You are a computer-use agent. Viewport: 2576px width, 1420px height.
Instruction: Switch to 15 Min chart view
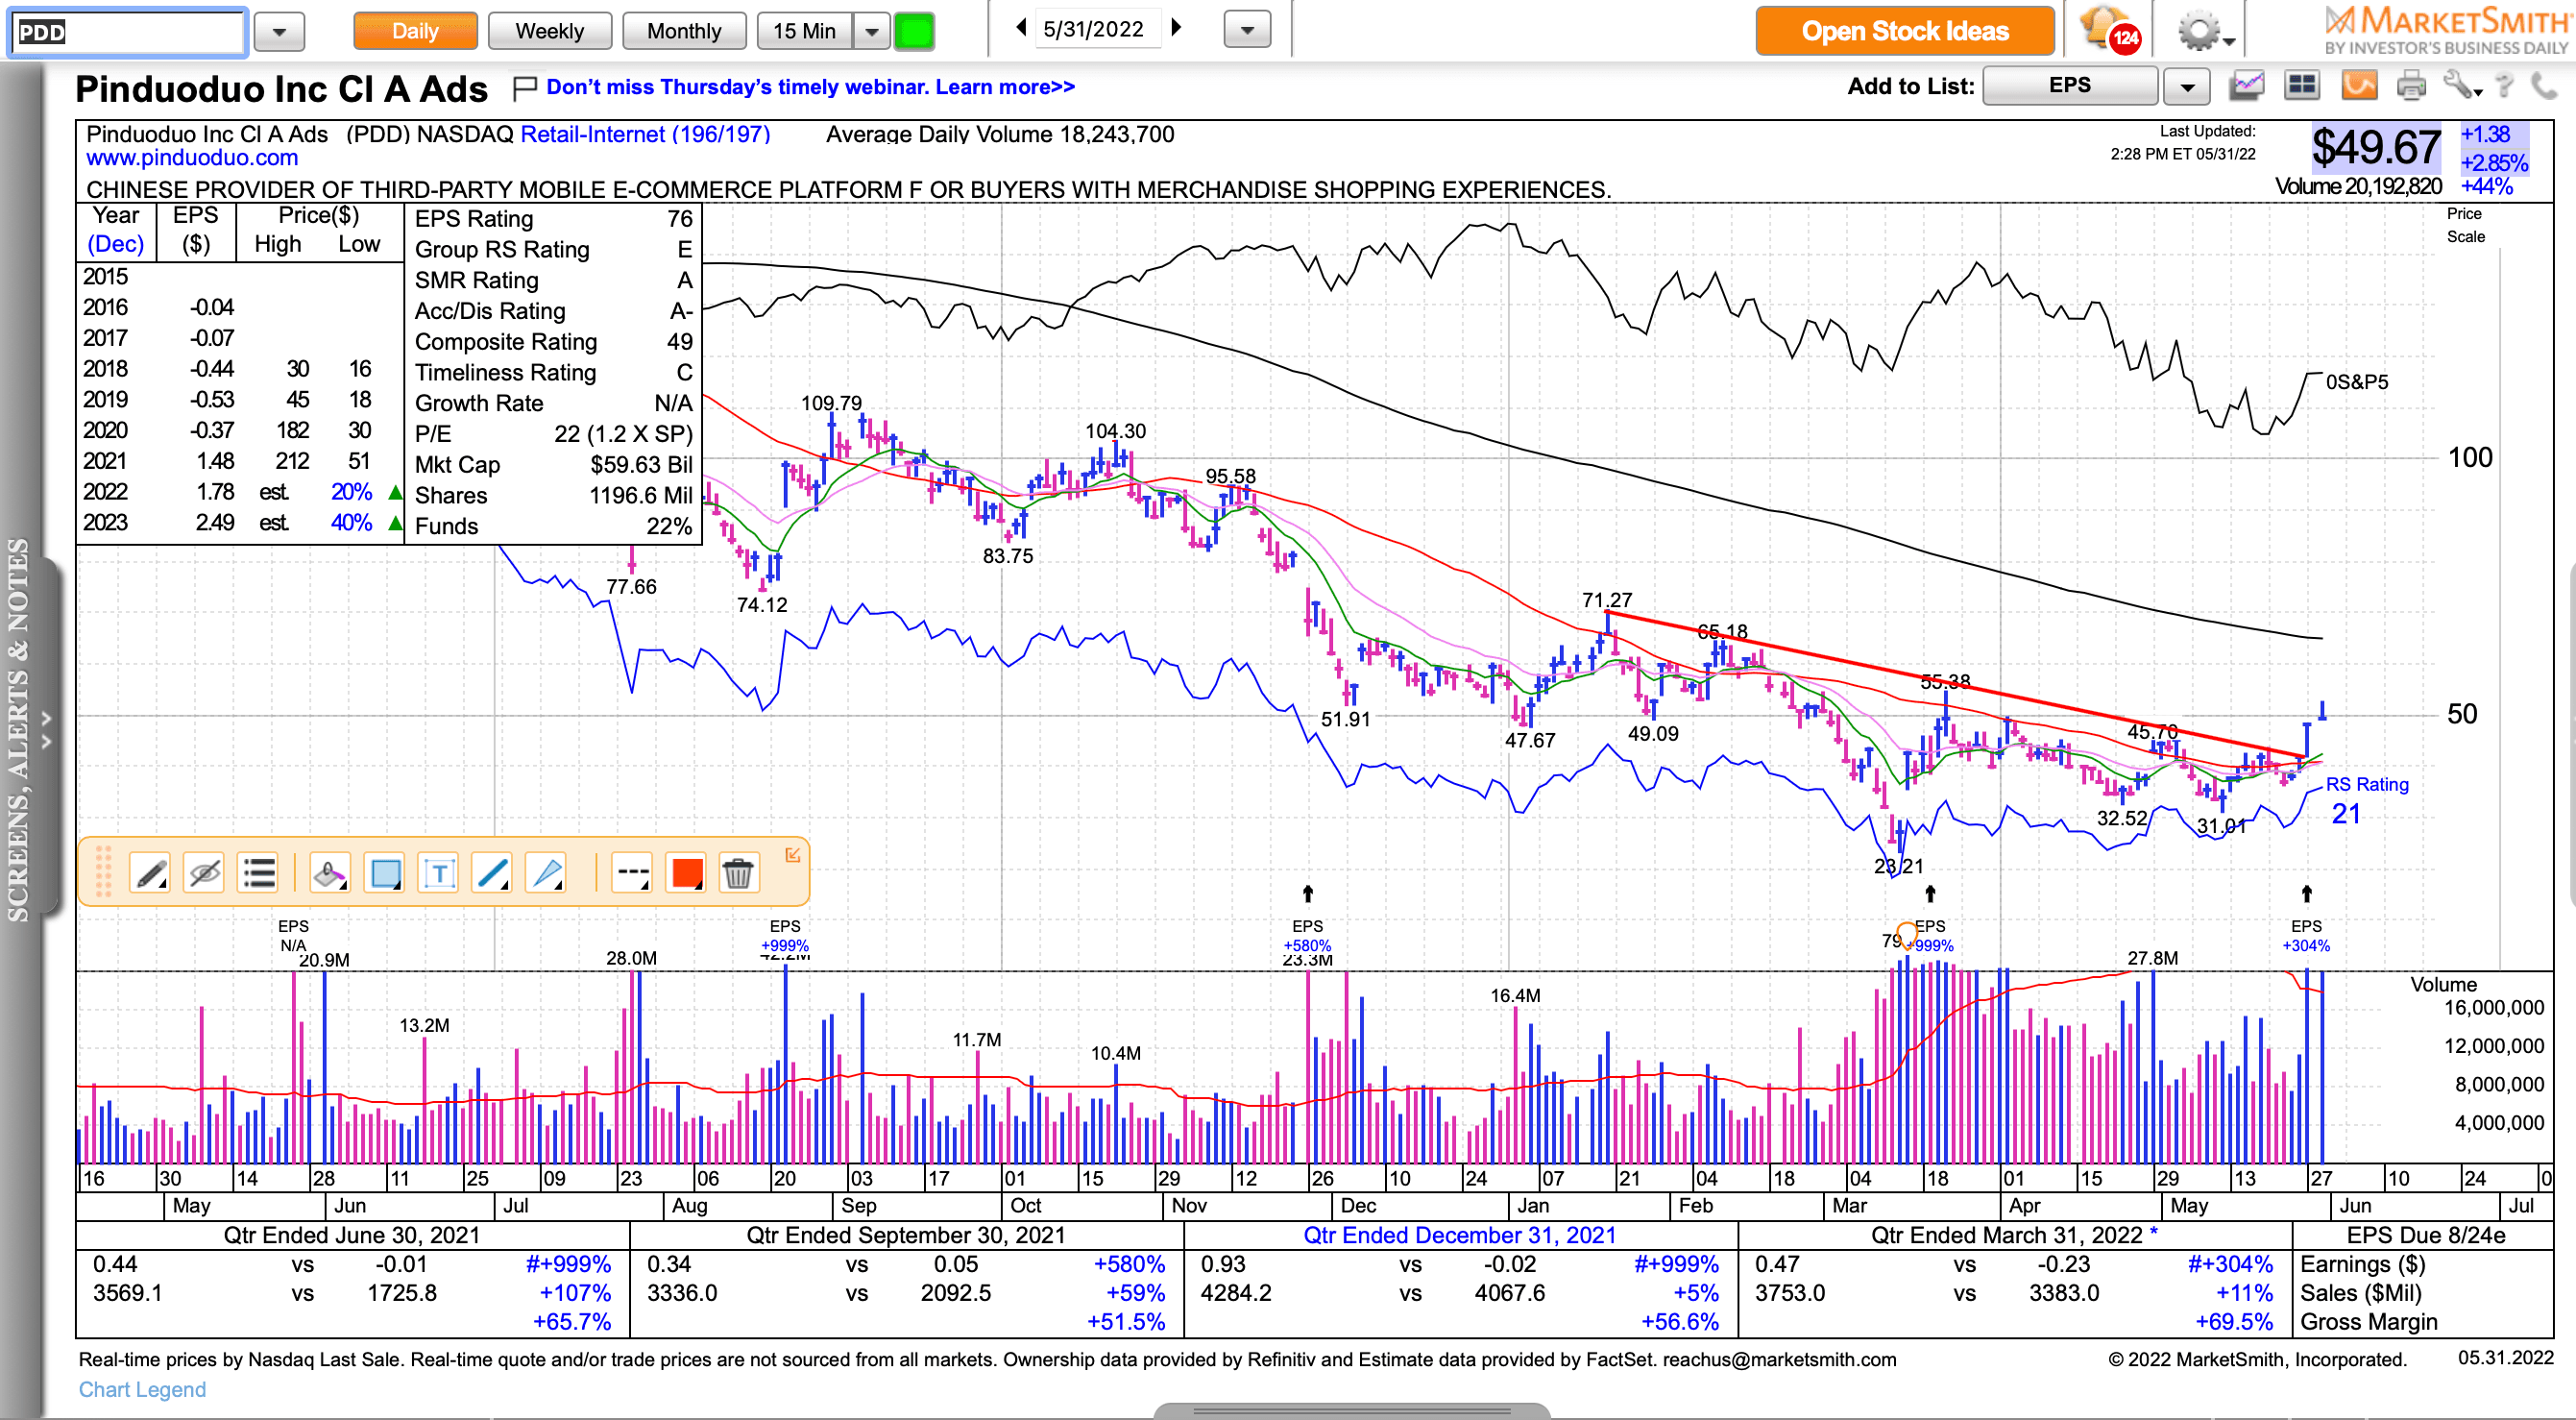(805, 31)
